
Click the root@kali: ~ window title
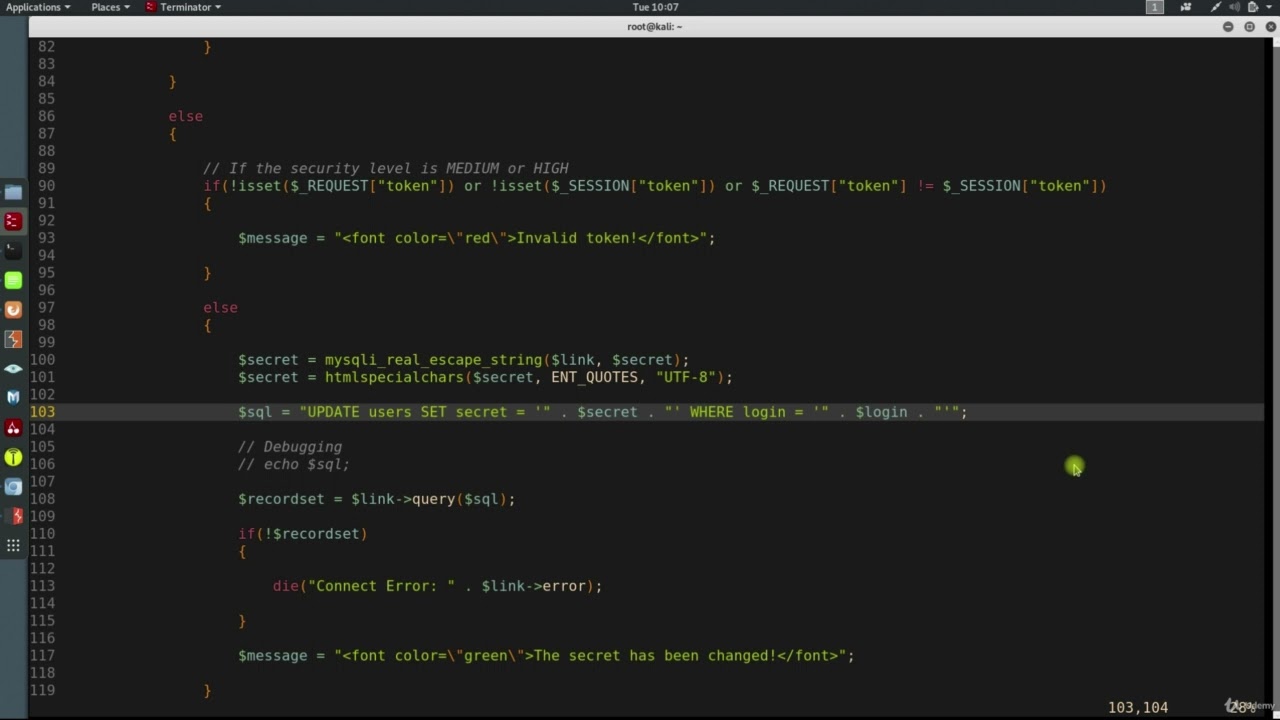pyautogui.click(x=655, y=27)
